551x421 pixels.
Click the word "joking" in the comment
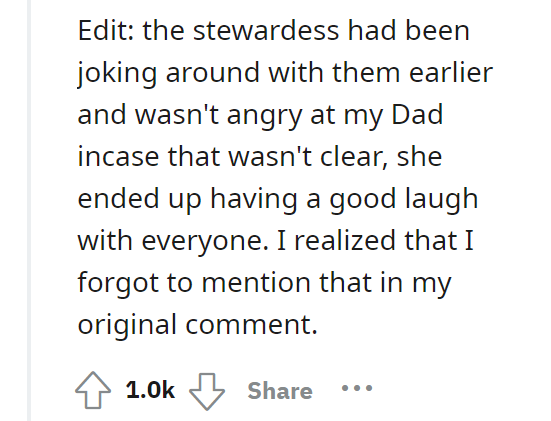[117, 75]
